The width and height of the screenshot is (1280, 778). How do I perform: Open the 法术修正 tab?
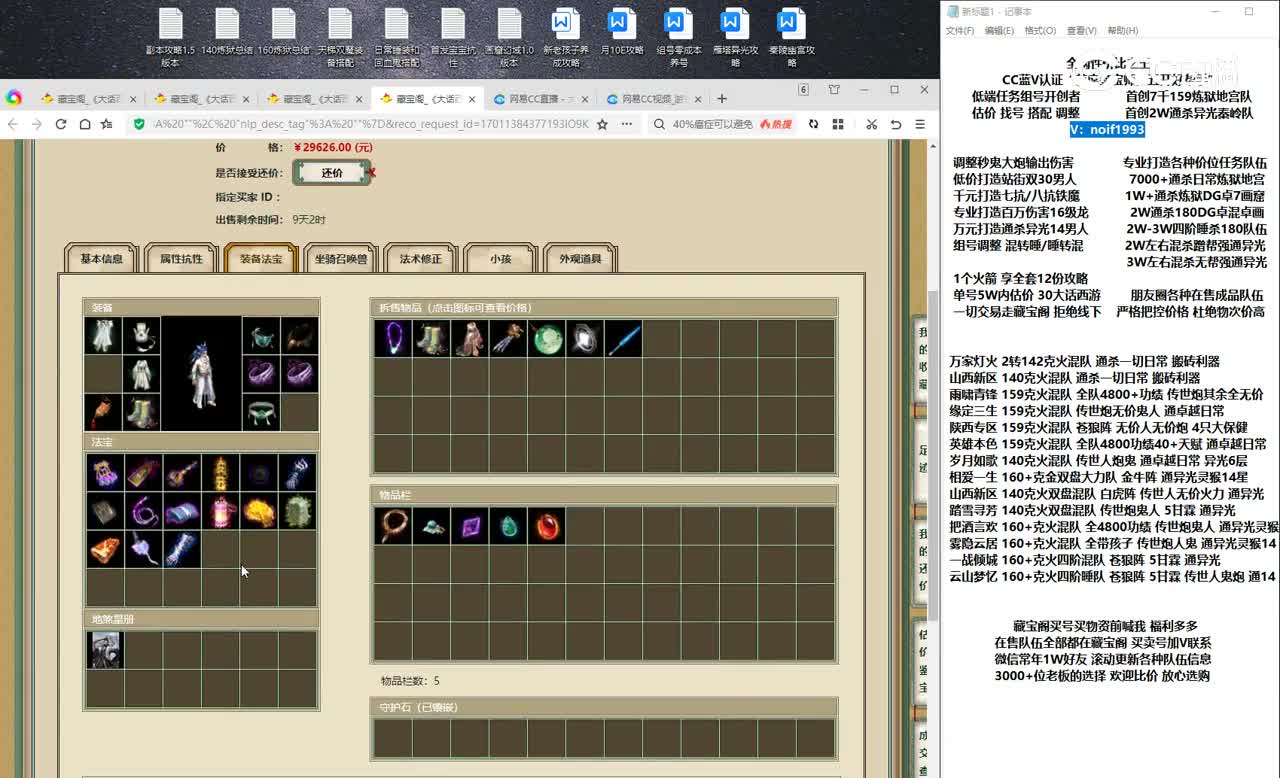point(421,259)
